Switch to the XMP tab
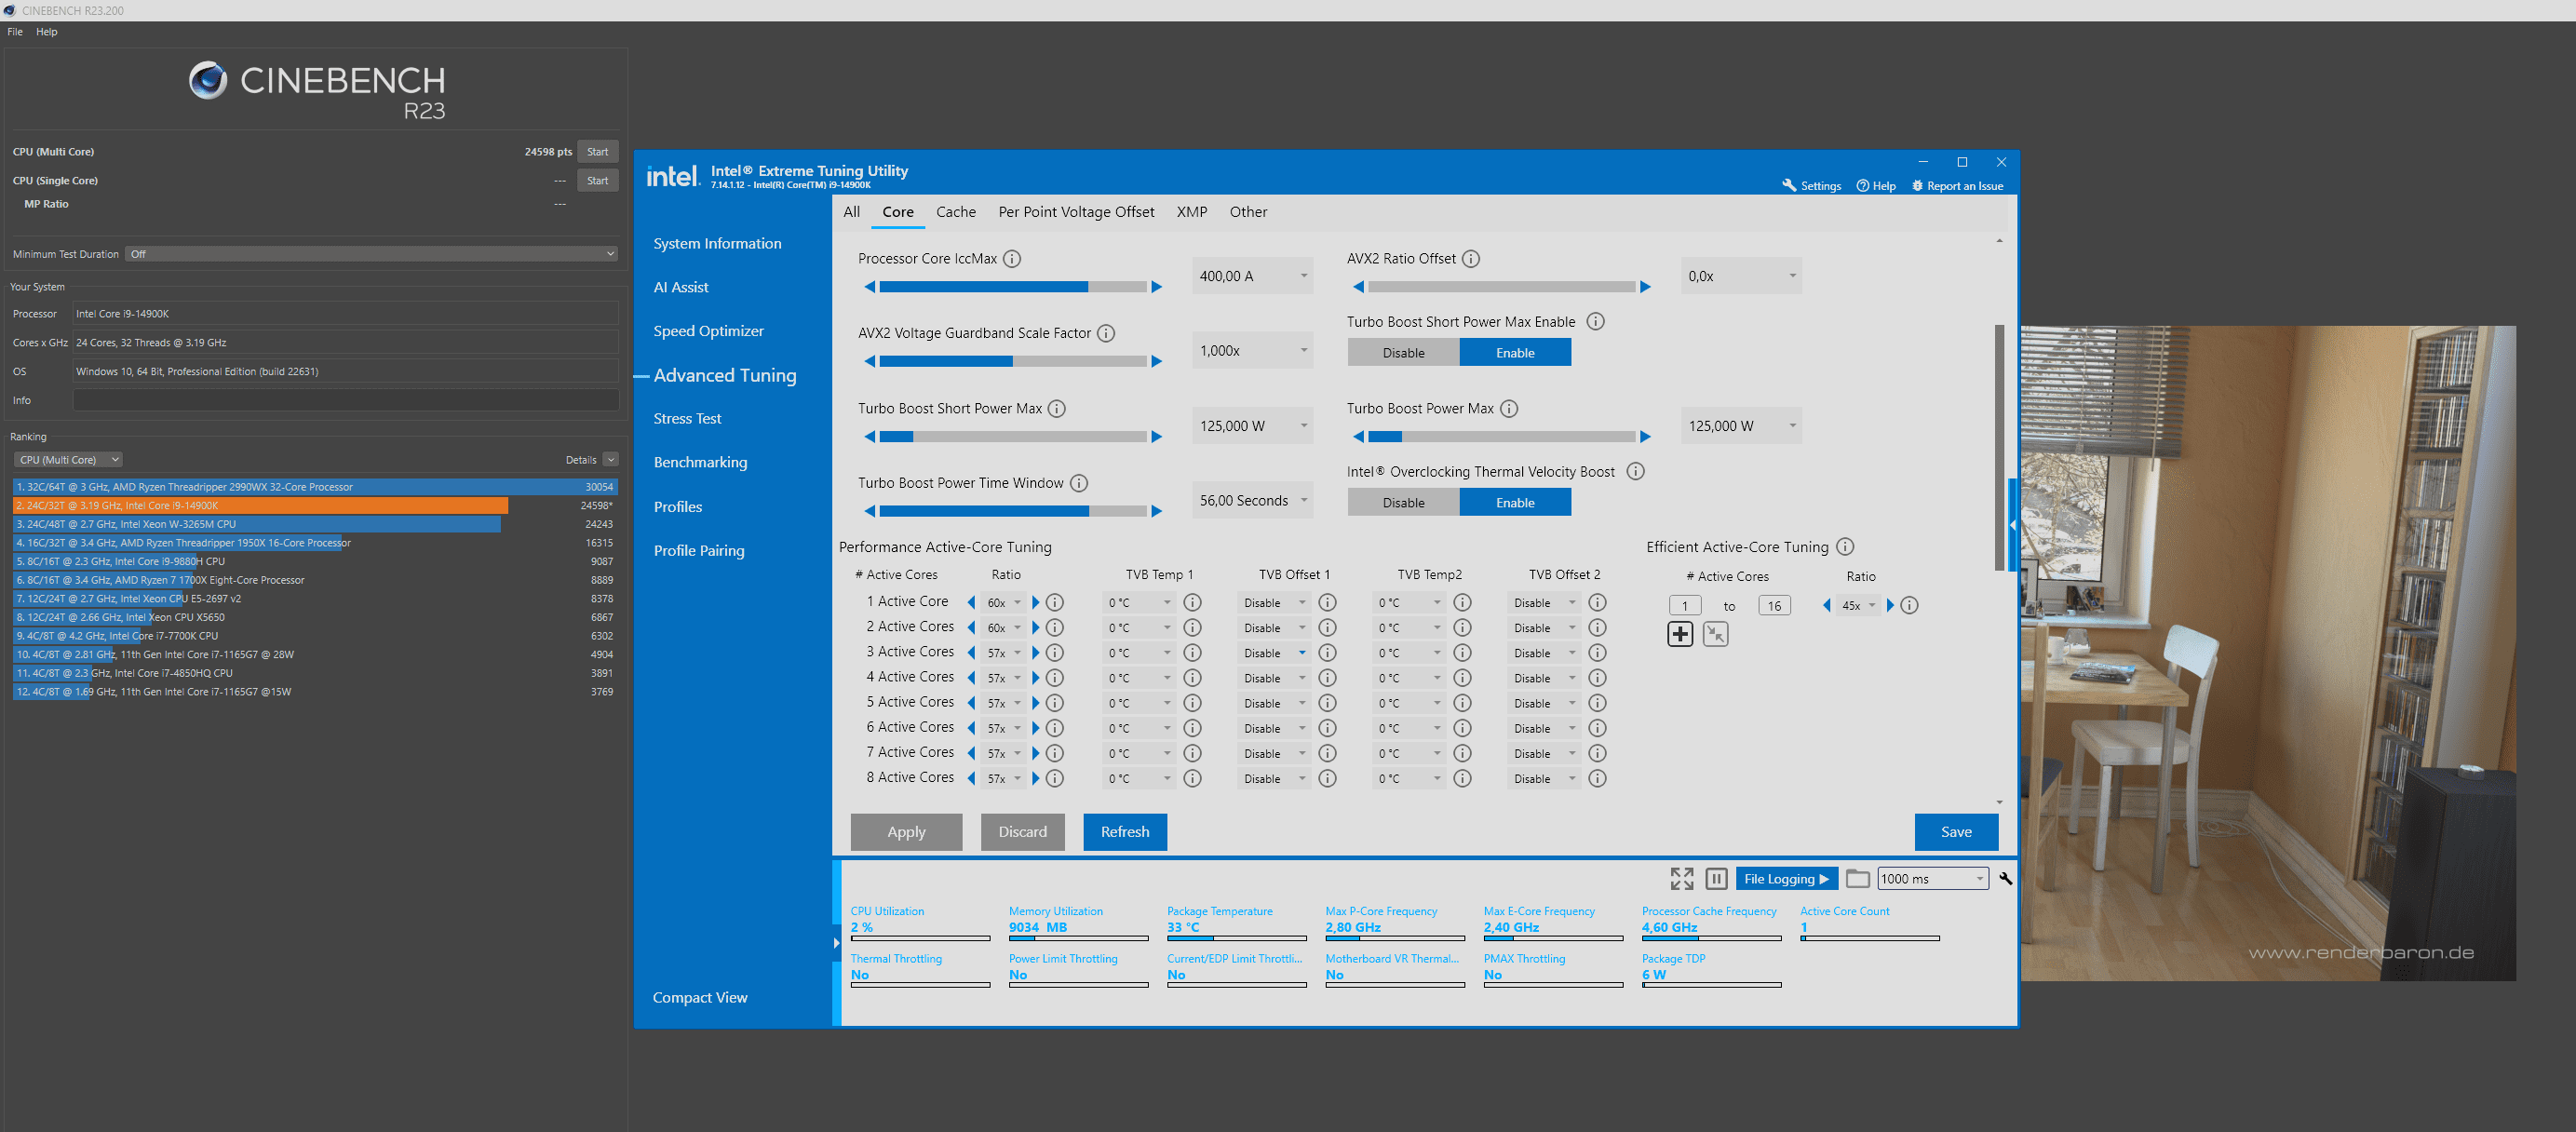 [1191, 212]
